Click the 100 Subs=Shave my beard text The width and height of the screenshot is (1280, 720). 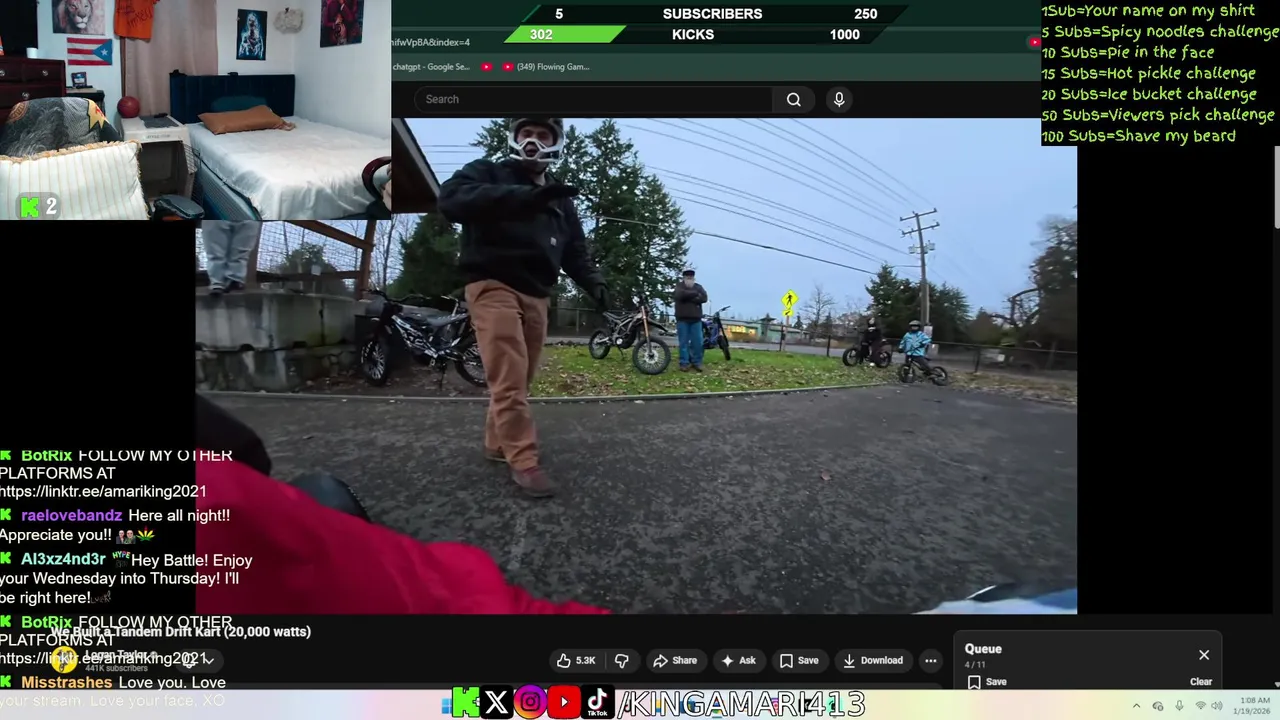(x=1139, y=136)
